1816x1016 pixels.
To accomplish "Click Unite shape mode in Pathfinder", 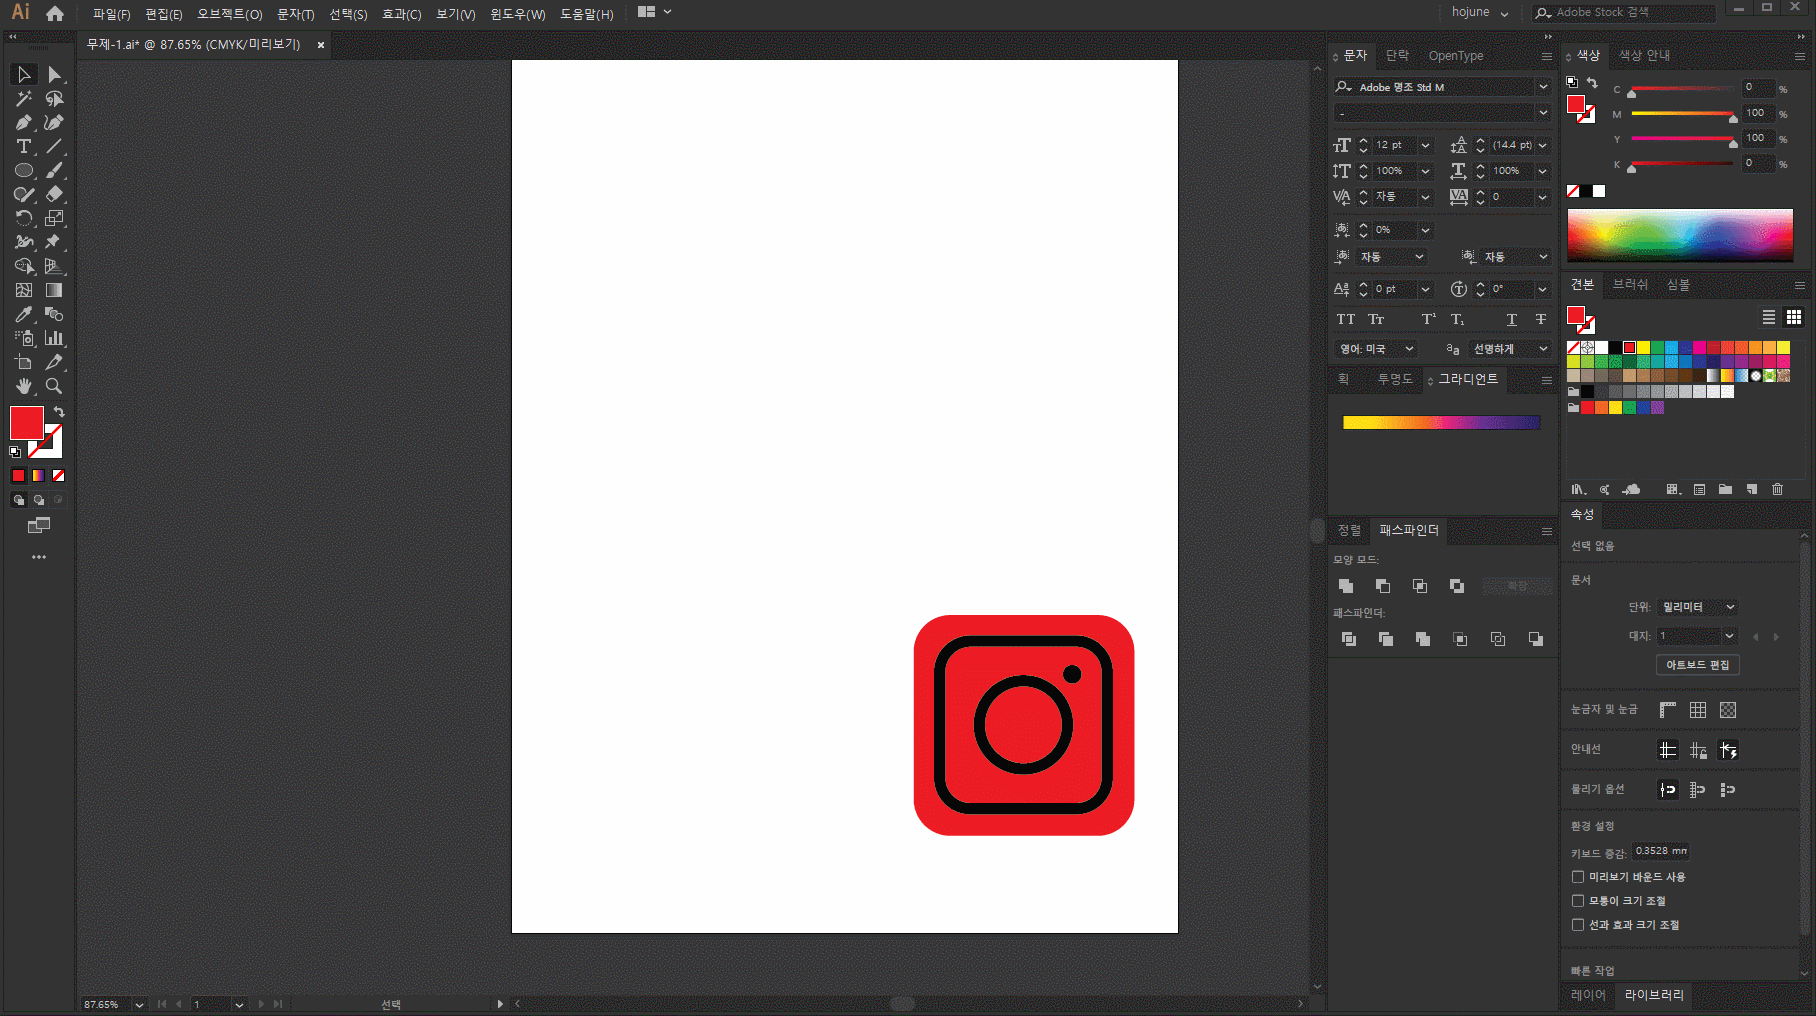I will (x=1346, y=586).
